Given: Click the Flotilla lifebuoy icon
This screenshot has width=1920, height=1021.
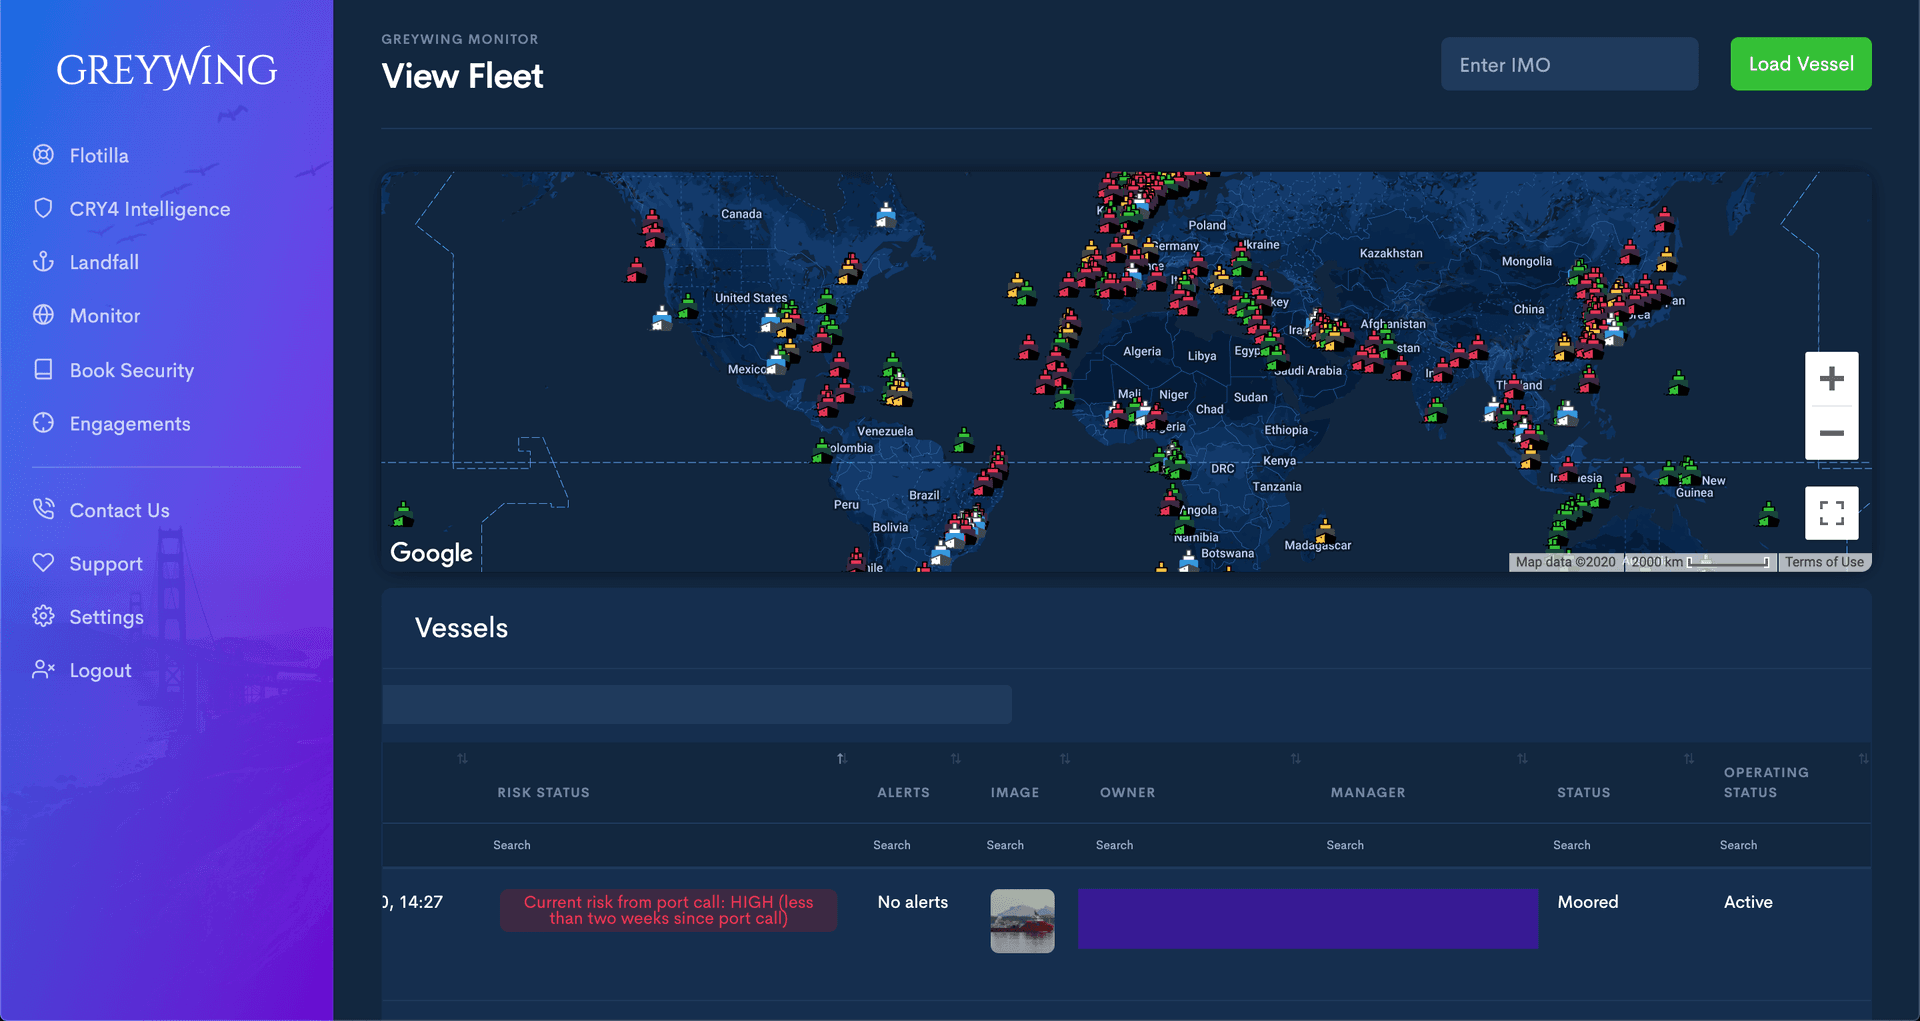Looking at the screenshot, I should 43,155.
